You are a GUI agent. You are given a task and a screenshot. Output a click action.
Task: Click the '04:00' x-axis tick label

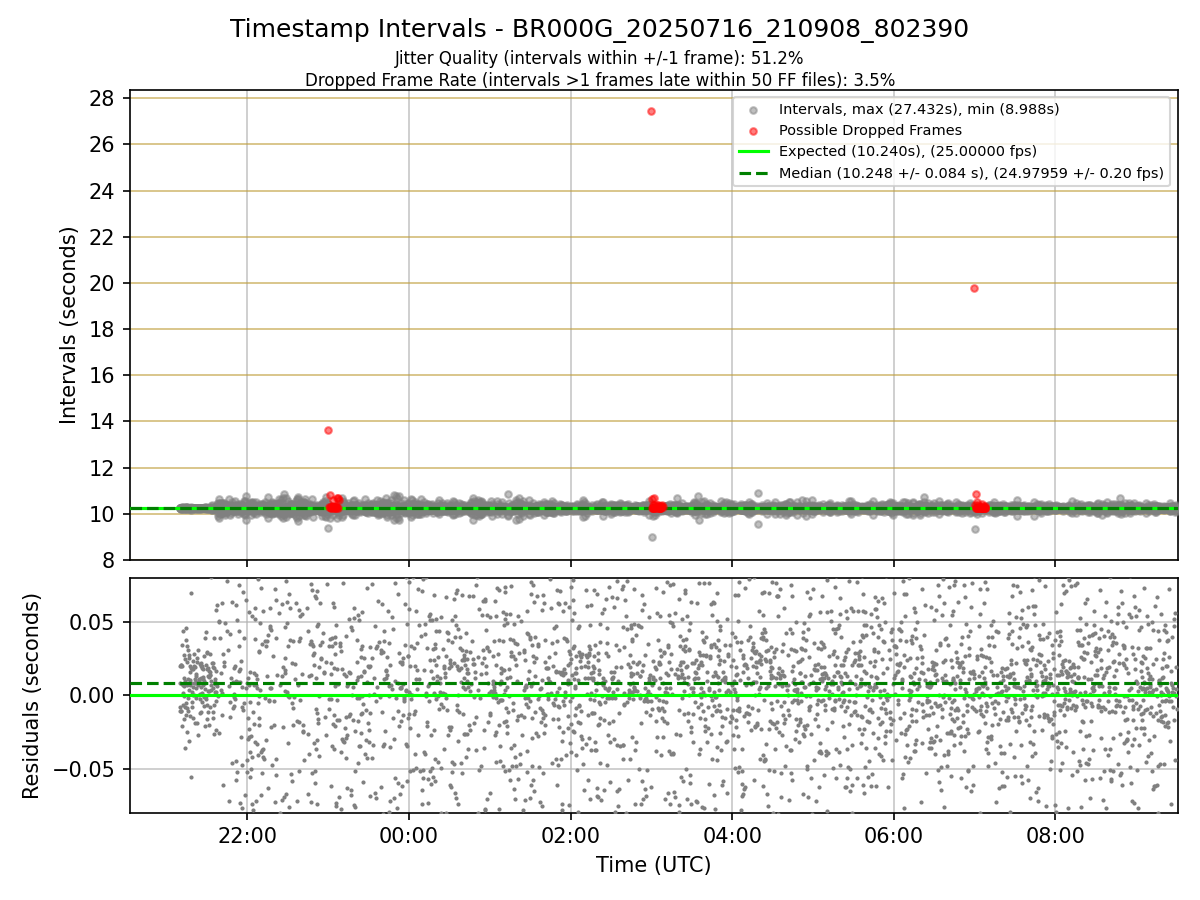coord(732,833)
